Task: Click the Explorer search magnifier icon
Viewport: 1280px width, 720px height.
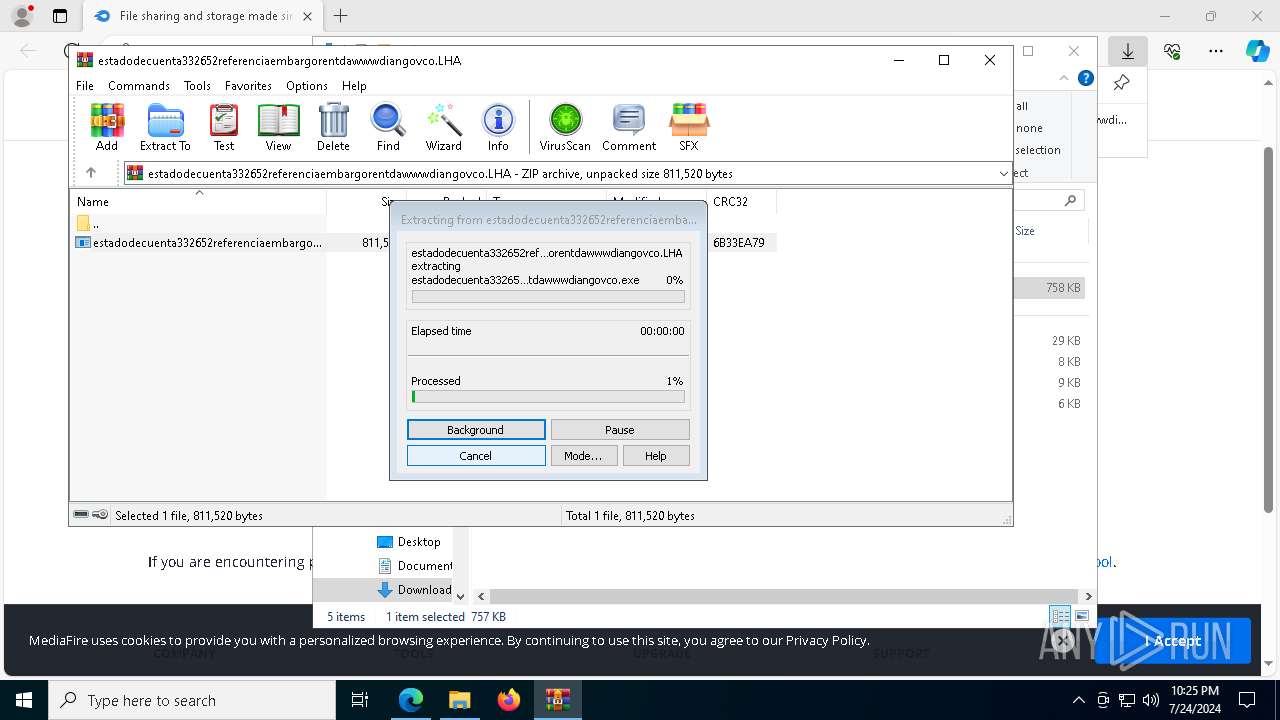Action: click(1070, 201)
